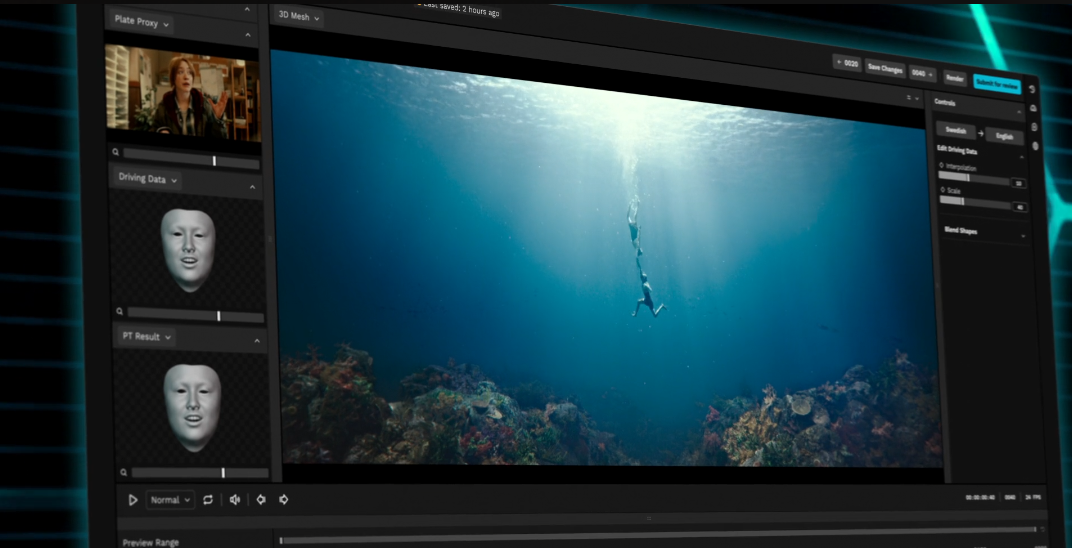Click the 24 FPS readout
This screenshot has height=548, width=1072.
1033,497
